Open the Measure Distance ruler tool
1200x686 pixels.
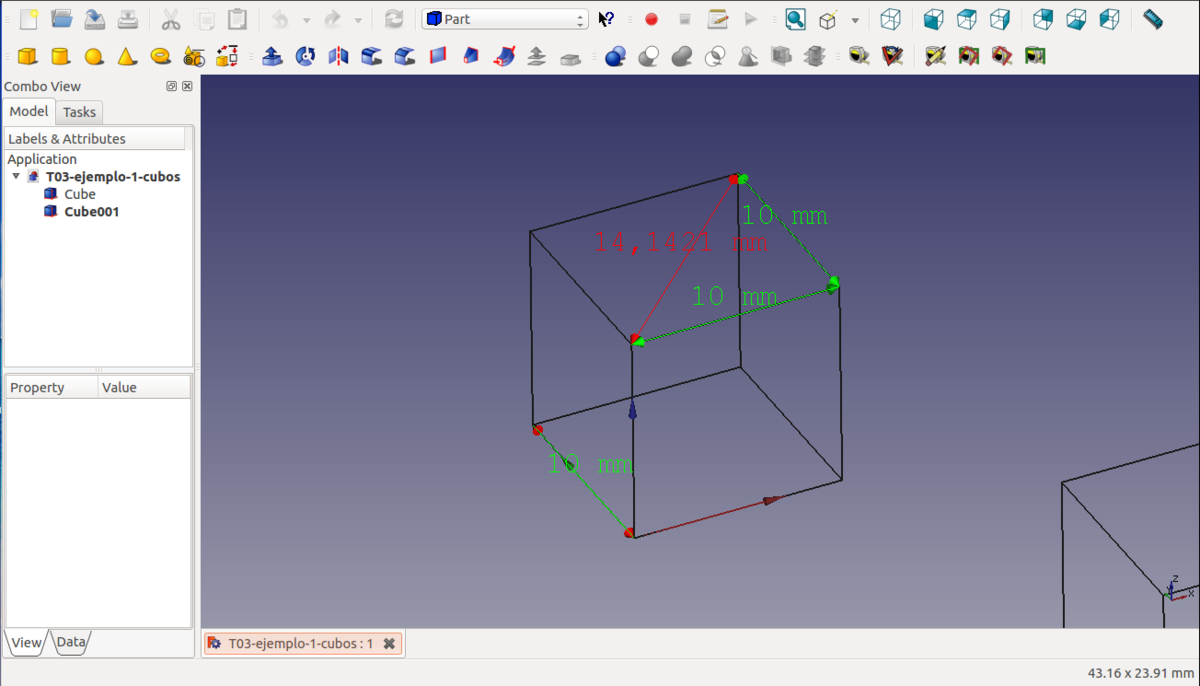coord(1153,19)
